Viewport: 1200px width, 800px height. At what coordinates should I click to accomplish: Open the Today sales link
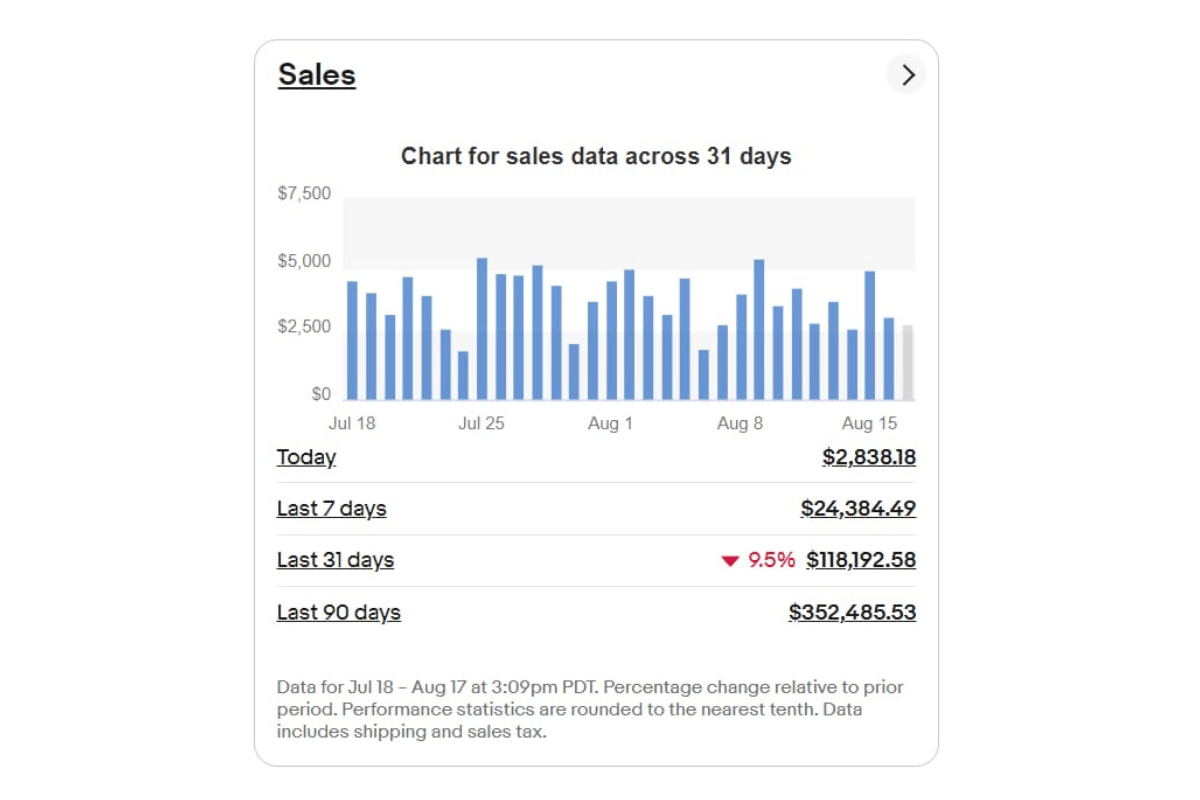[306, 457]
